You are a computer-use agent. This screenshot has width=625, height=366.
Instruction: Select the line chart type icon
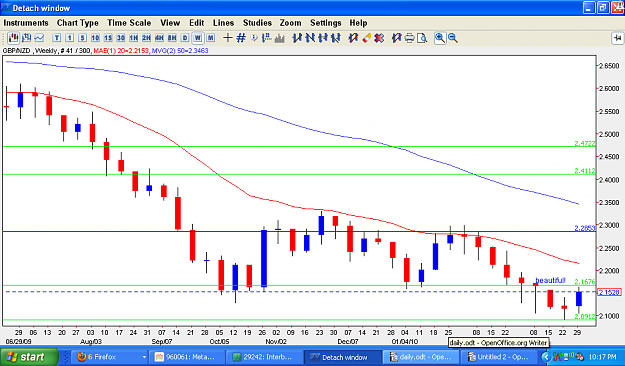pyautogui.click(x=39, y=38)
